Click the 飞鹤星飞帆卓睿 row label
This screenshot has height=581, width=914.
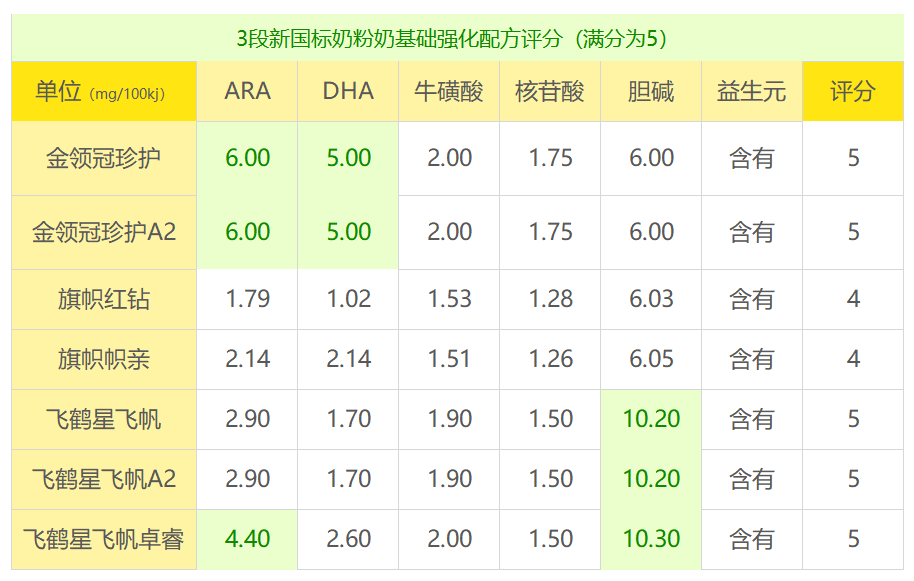click(x=103, y=539)
